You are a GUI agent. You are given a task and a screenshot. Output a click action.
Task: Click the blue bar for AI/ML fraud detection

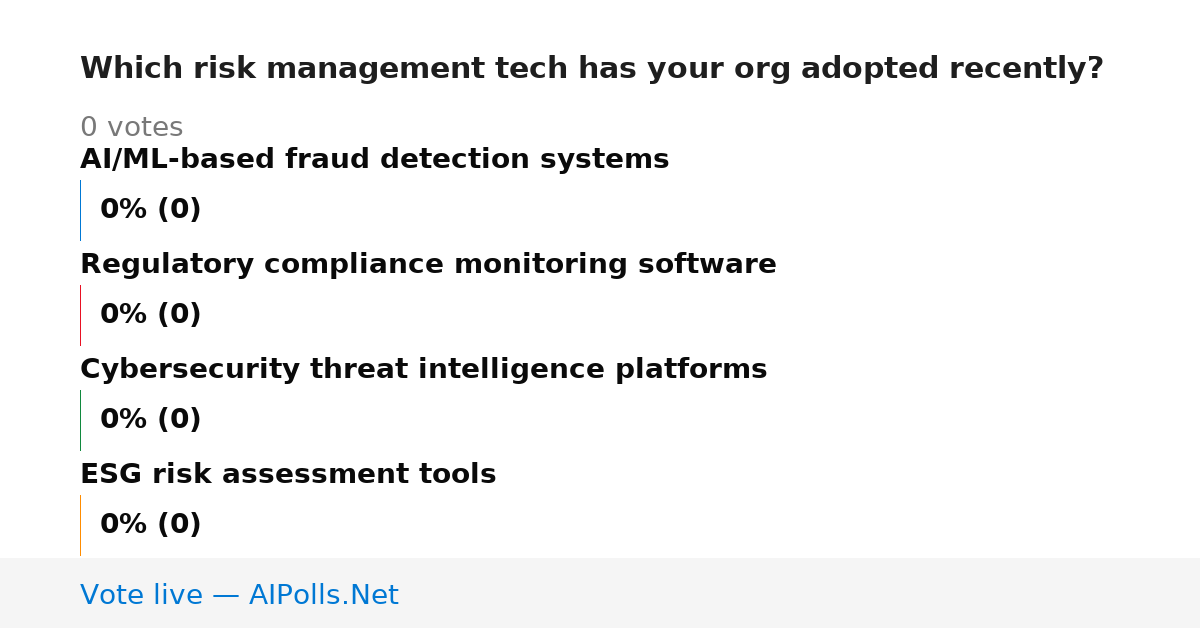click(80, 210)
